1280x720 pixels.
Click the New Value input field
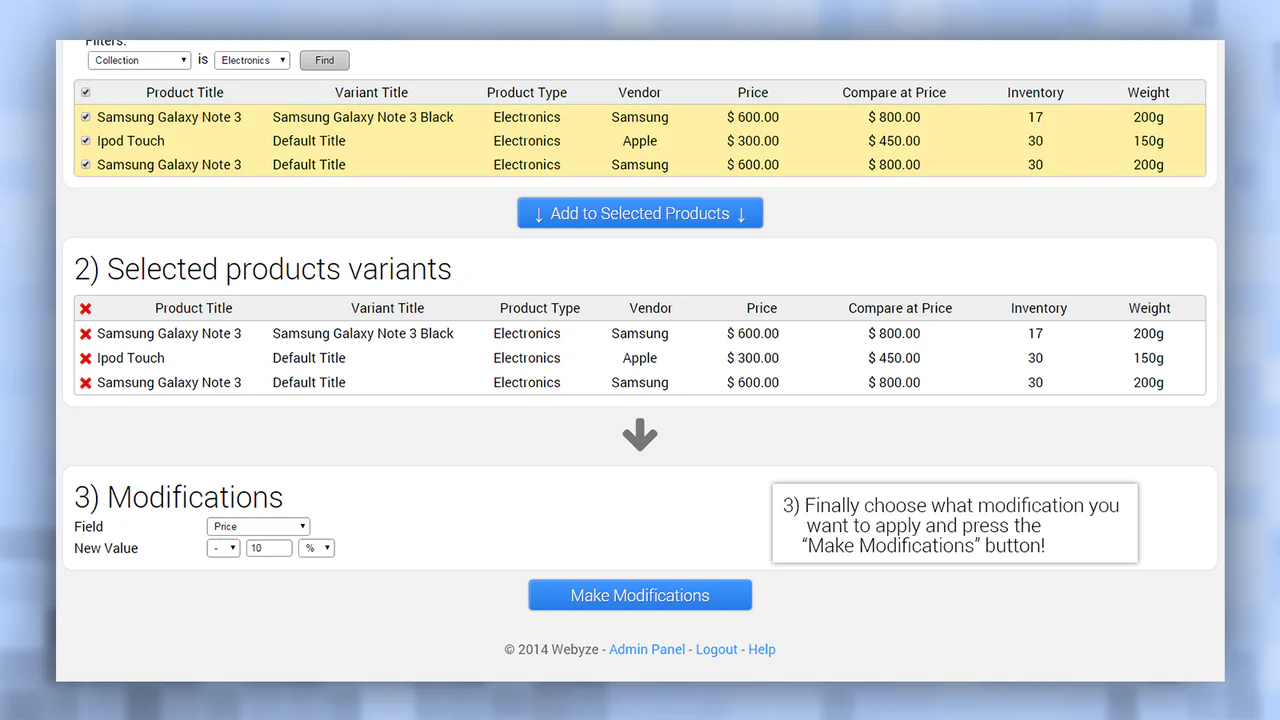[x=269, y=548]
